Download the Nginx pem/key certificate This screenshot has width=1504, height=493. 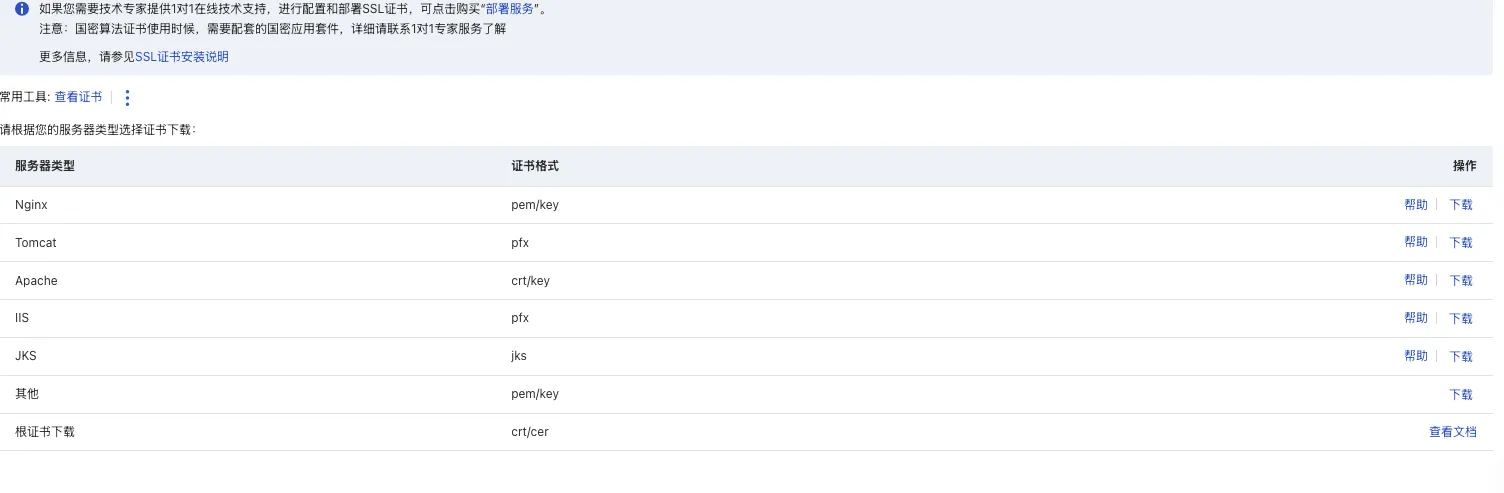[1460, 205]
